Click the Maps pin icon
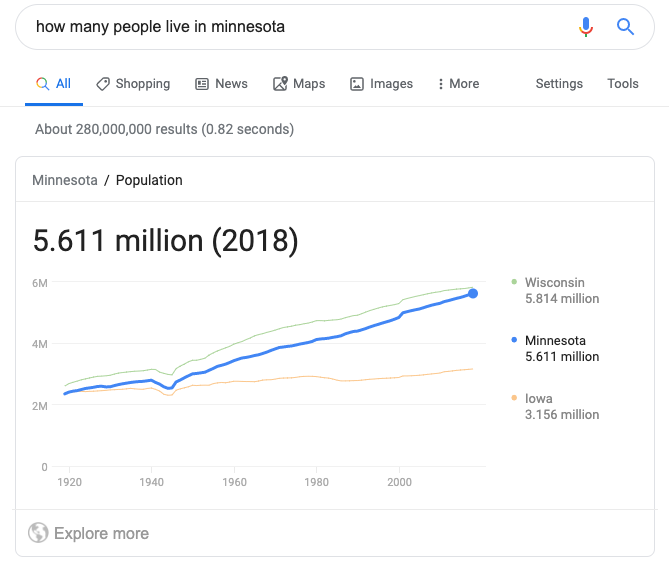This screenshot has height=563, width=669. 280,84
